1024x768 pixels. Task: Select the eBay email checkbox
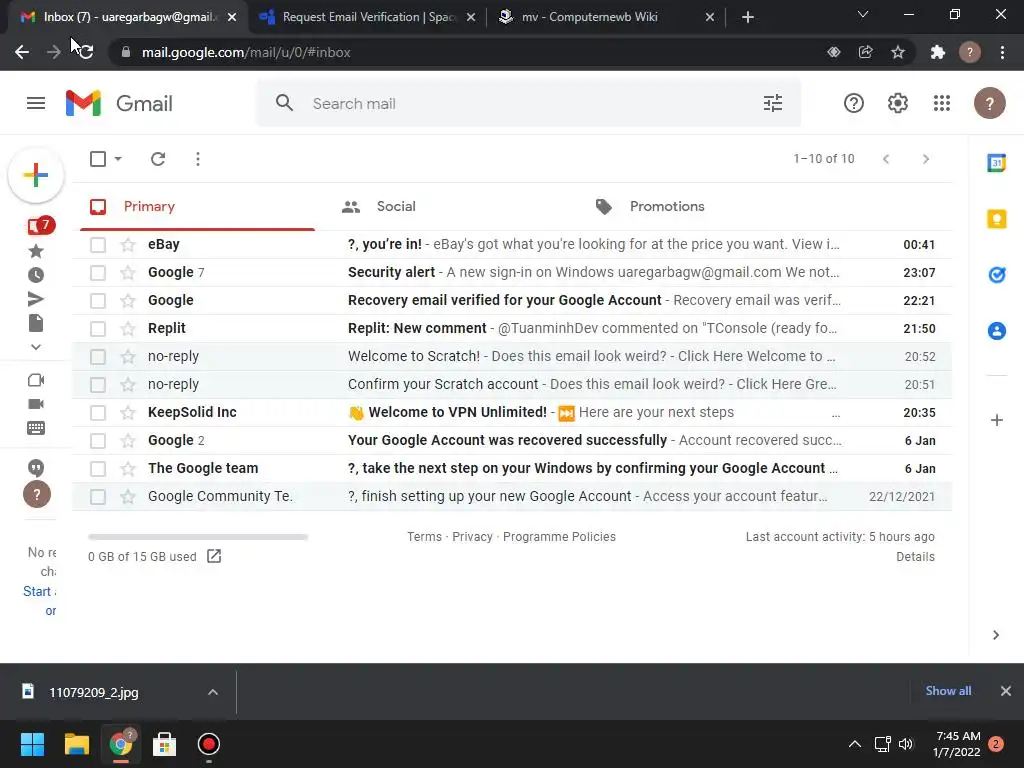point(98,245)
